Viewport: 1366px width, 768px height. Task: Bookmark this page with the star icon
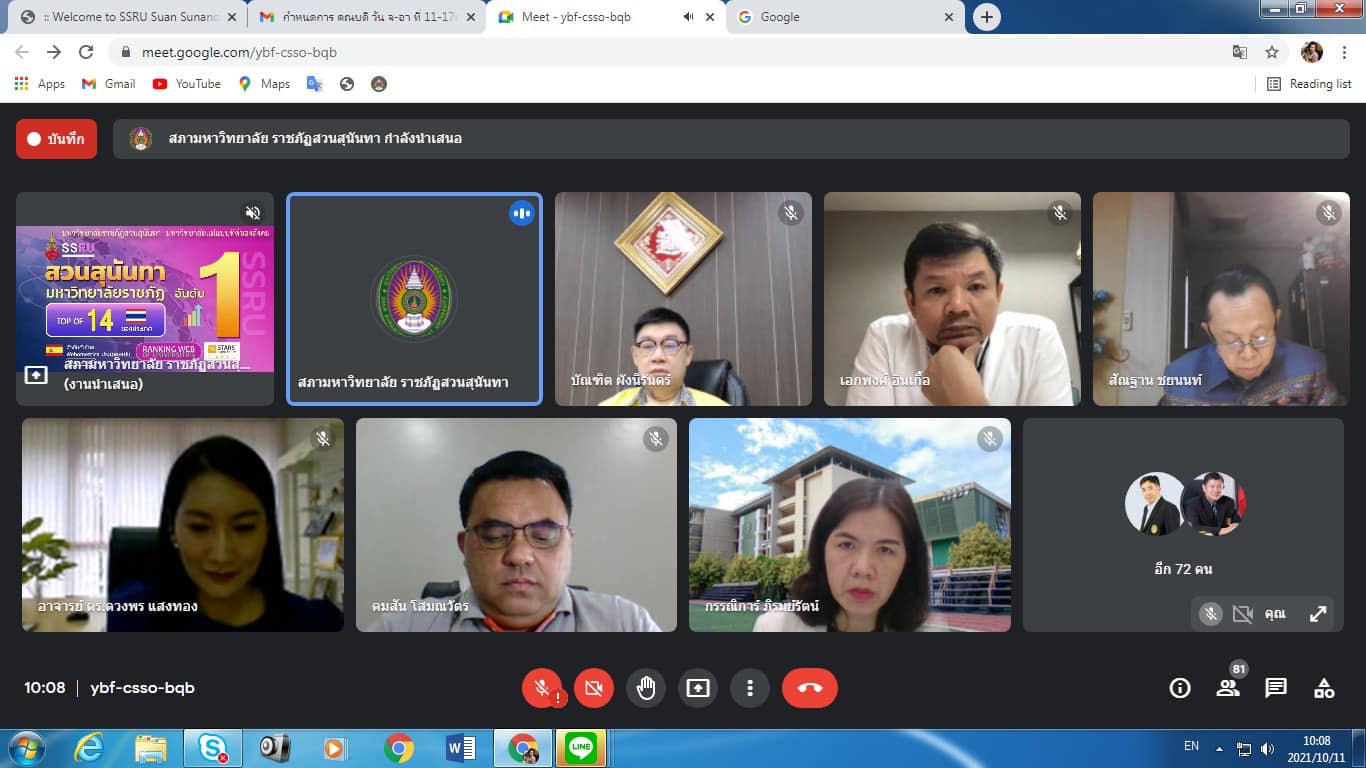[x=1272, y=52]
